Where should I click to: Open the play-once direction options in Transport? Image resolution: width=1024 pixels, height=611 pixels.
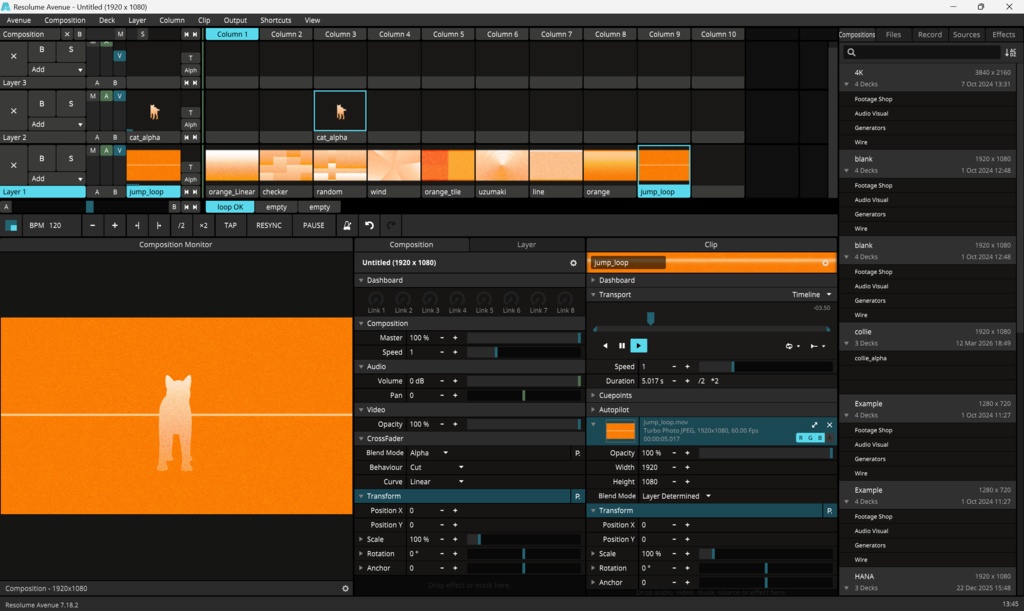(x=817, y=346)
